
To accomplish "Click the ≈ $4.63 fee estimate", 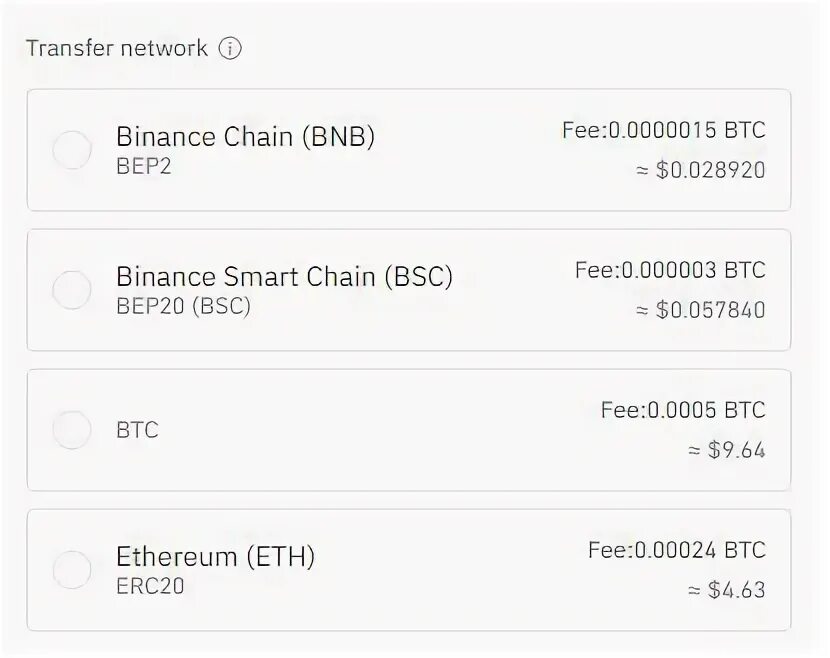I will [x=726, y=590].
